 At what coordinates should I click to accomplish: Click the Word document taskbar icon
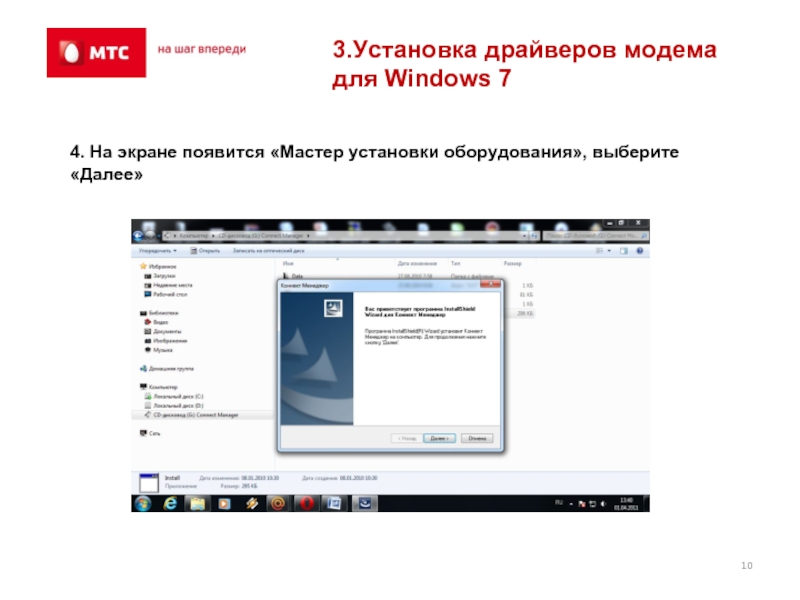(333, 504)
